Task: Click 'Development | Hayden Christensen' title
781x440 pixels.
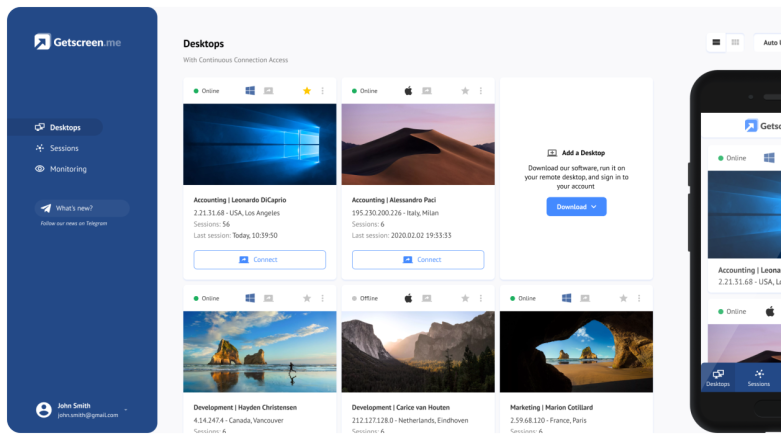Action: (x=245, y=407)
